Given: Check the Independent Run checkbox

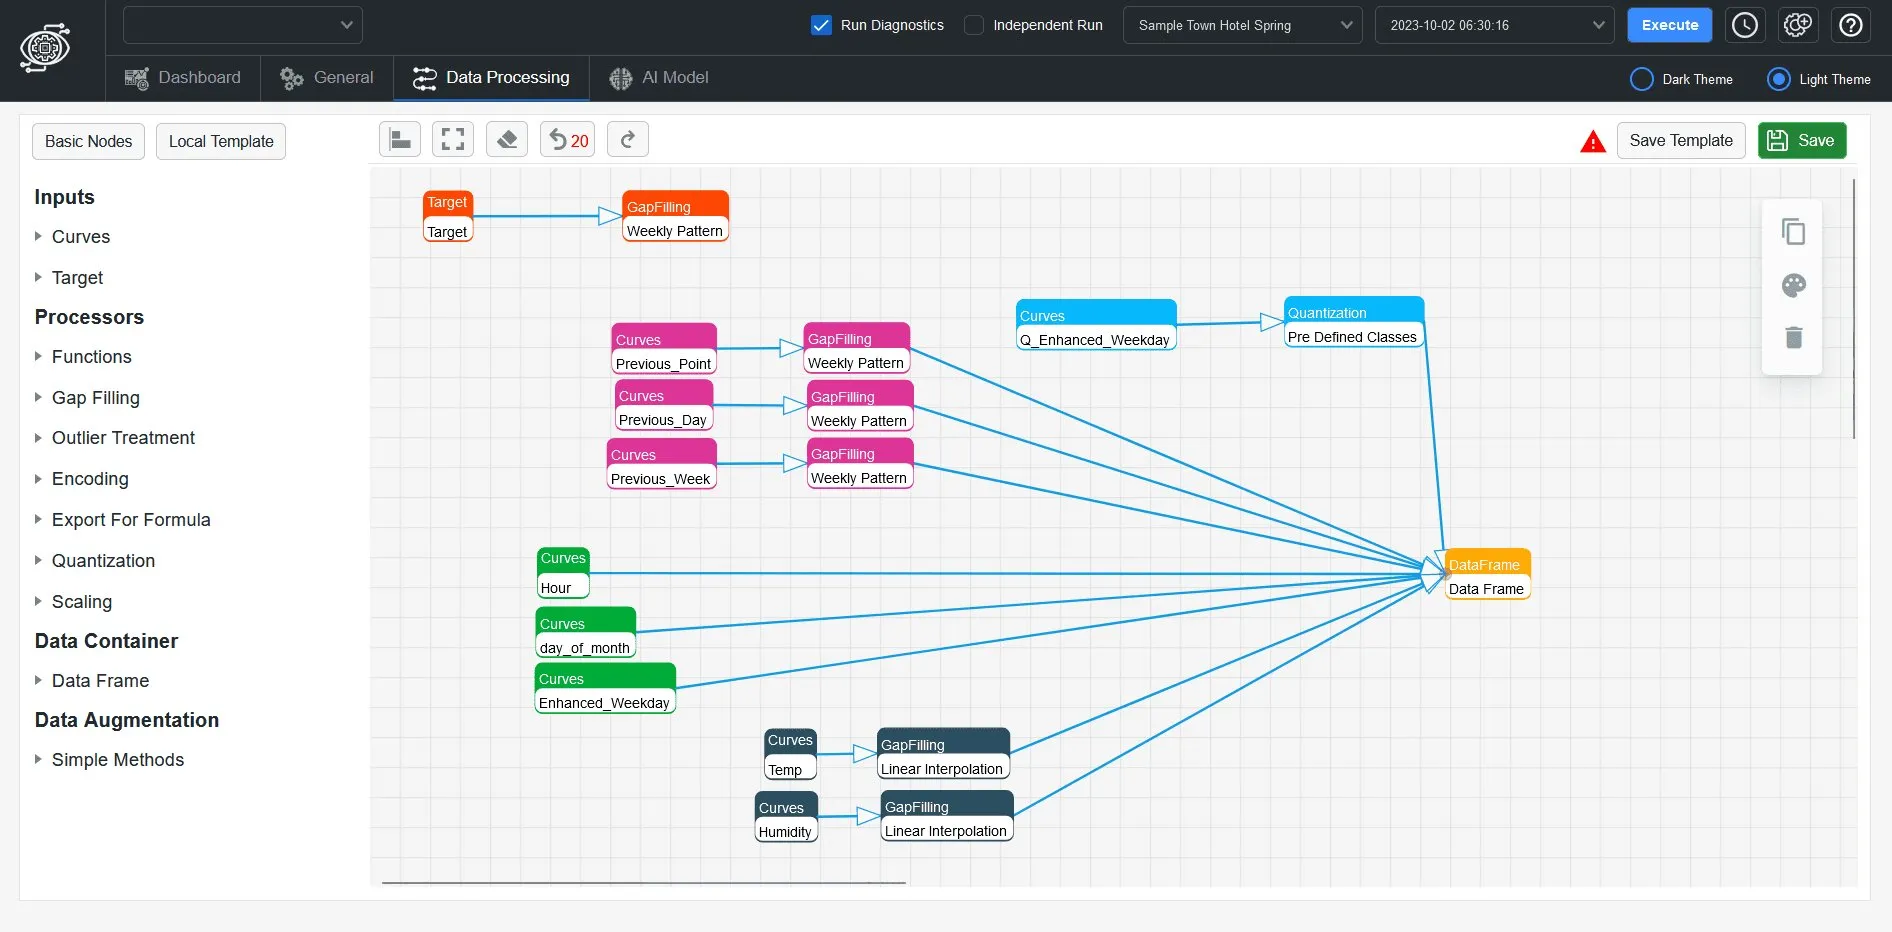Looking at the screenshot, I should 974,25.
